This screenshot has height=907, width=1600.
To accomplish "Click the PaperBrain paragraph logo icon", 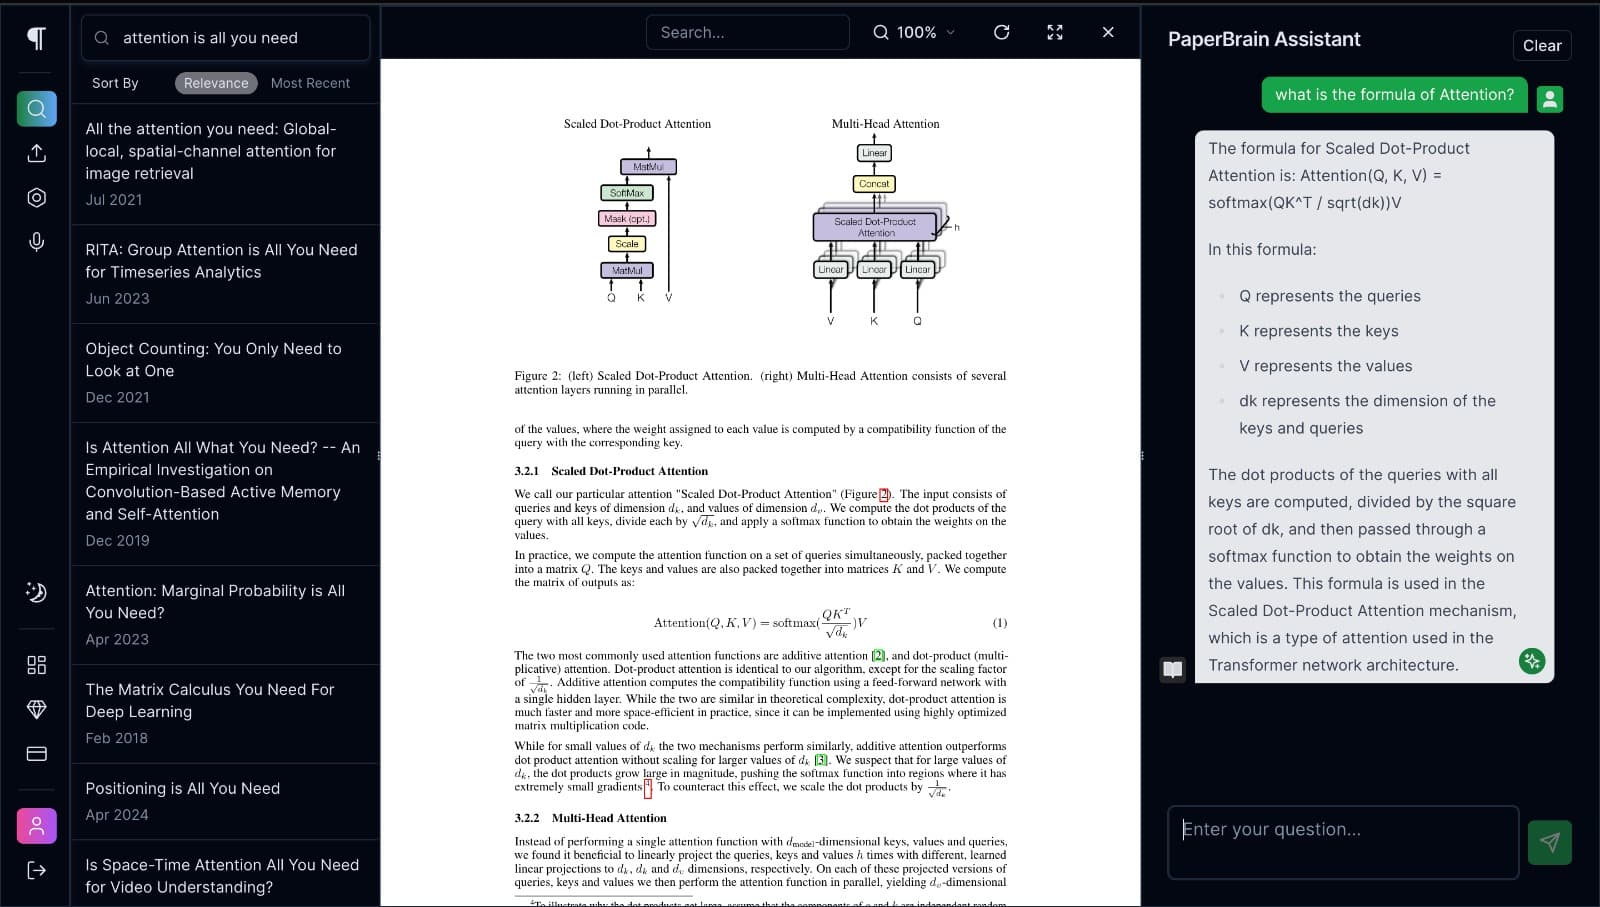I will (x=36, y=38).
